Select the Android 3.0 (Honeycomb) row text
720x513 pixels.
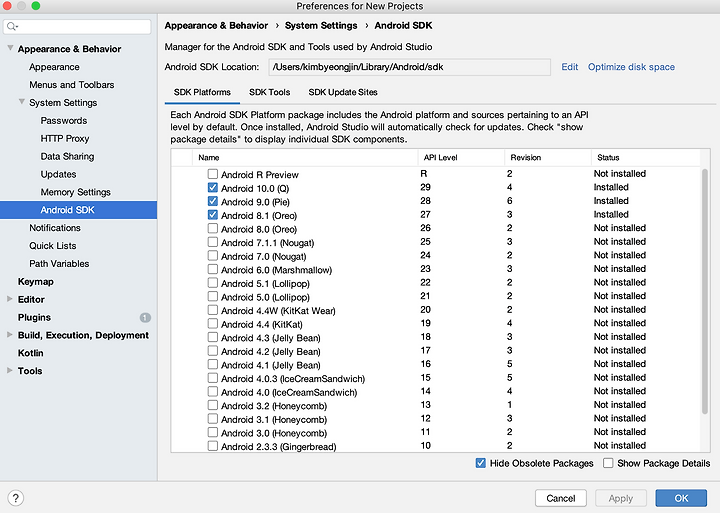click(274, 434)
